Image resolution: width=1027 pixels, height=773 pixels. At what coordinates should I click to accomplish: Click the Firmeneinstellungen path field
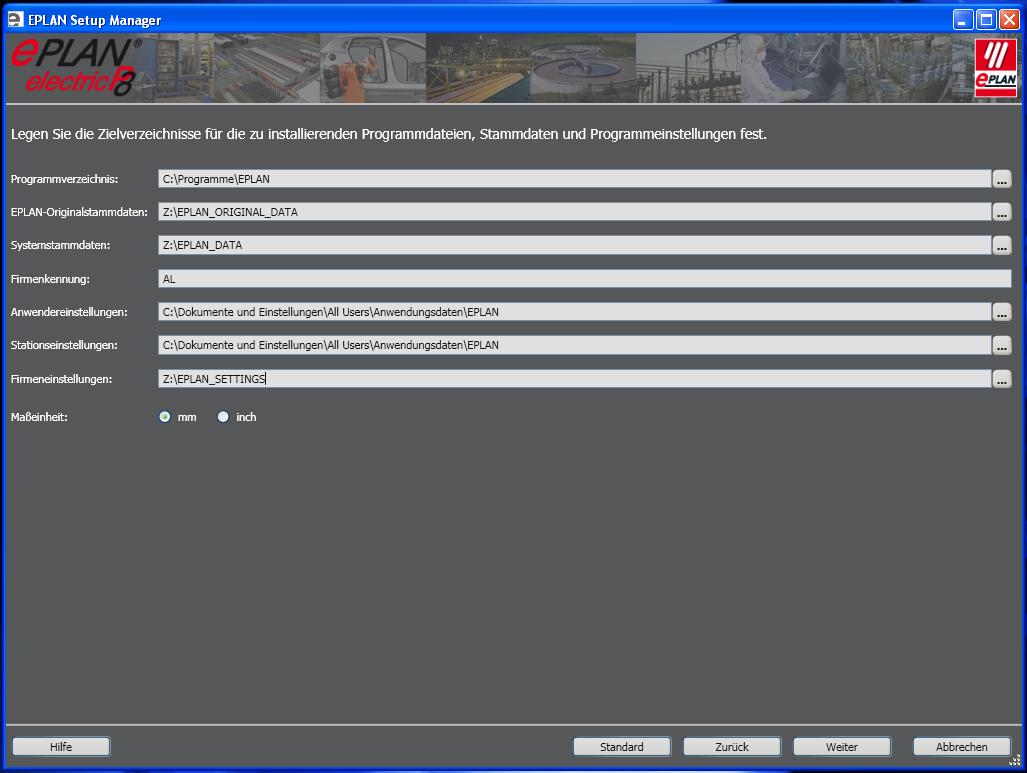(574, 379)
